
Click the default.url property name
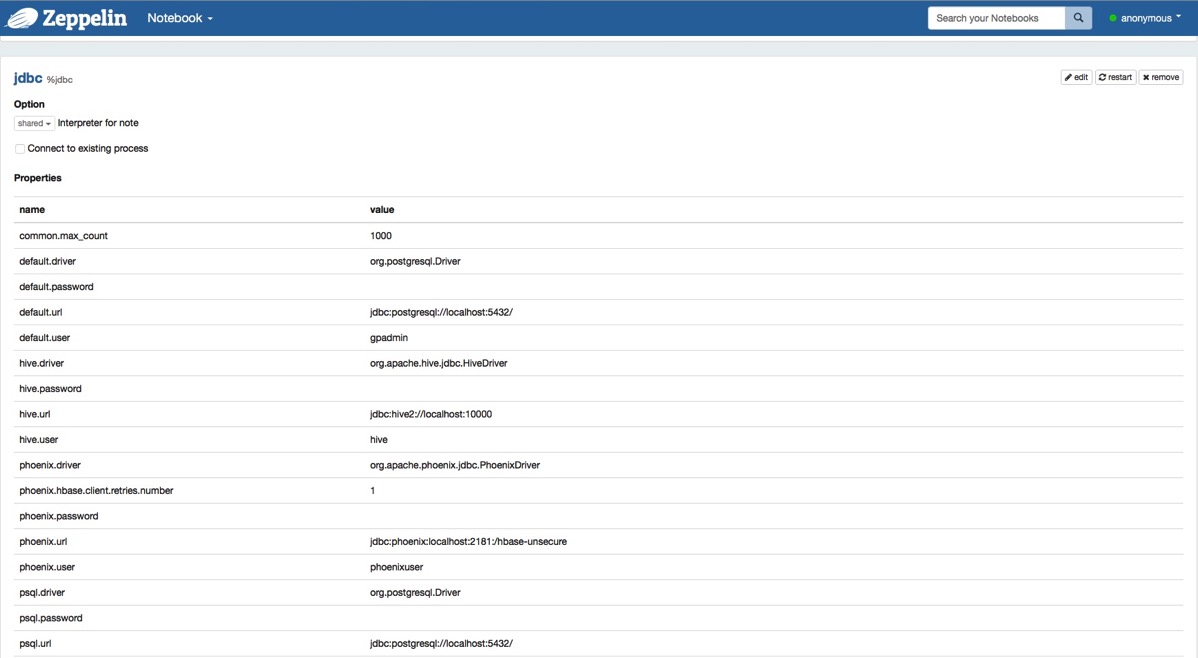click(40, 313)
